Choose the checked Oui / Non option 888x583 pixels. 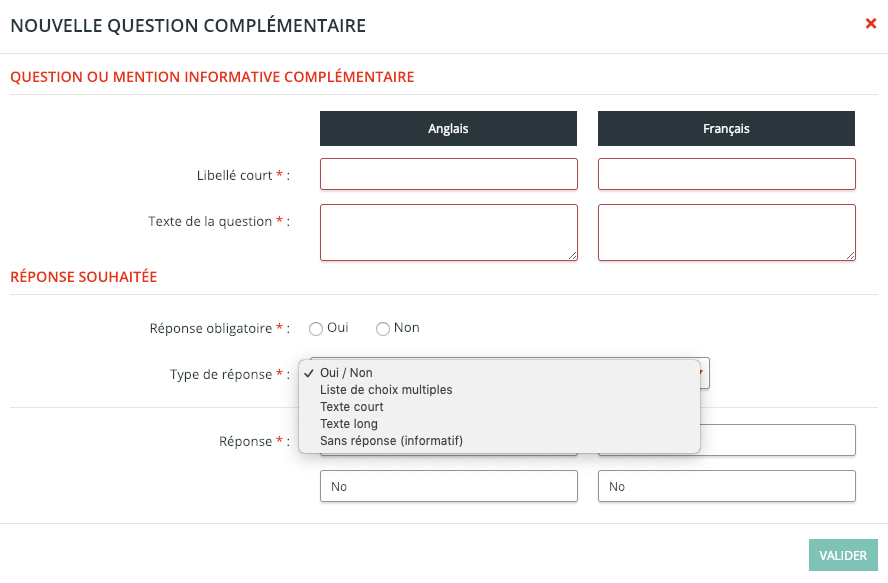coord(346,373)
